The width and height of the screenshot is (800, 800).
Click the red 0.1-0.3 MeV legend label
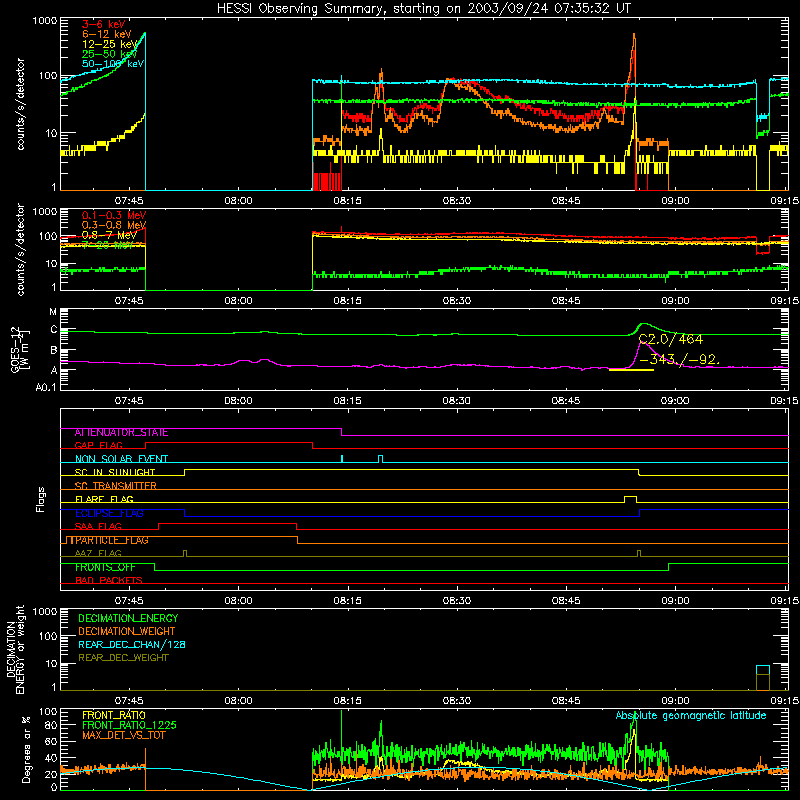[x=114, y=215]
